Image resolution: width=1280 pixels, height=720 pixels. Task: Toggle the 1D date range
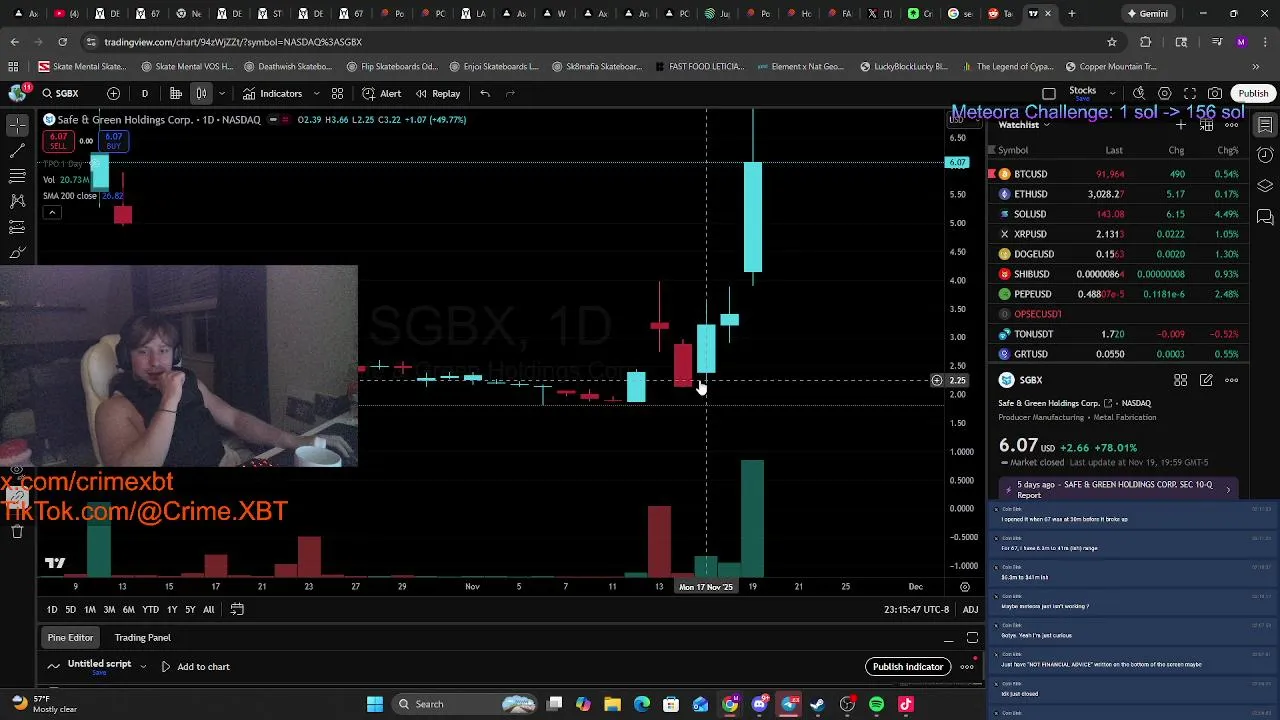click(x=52, y=609)
